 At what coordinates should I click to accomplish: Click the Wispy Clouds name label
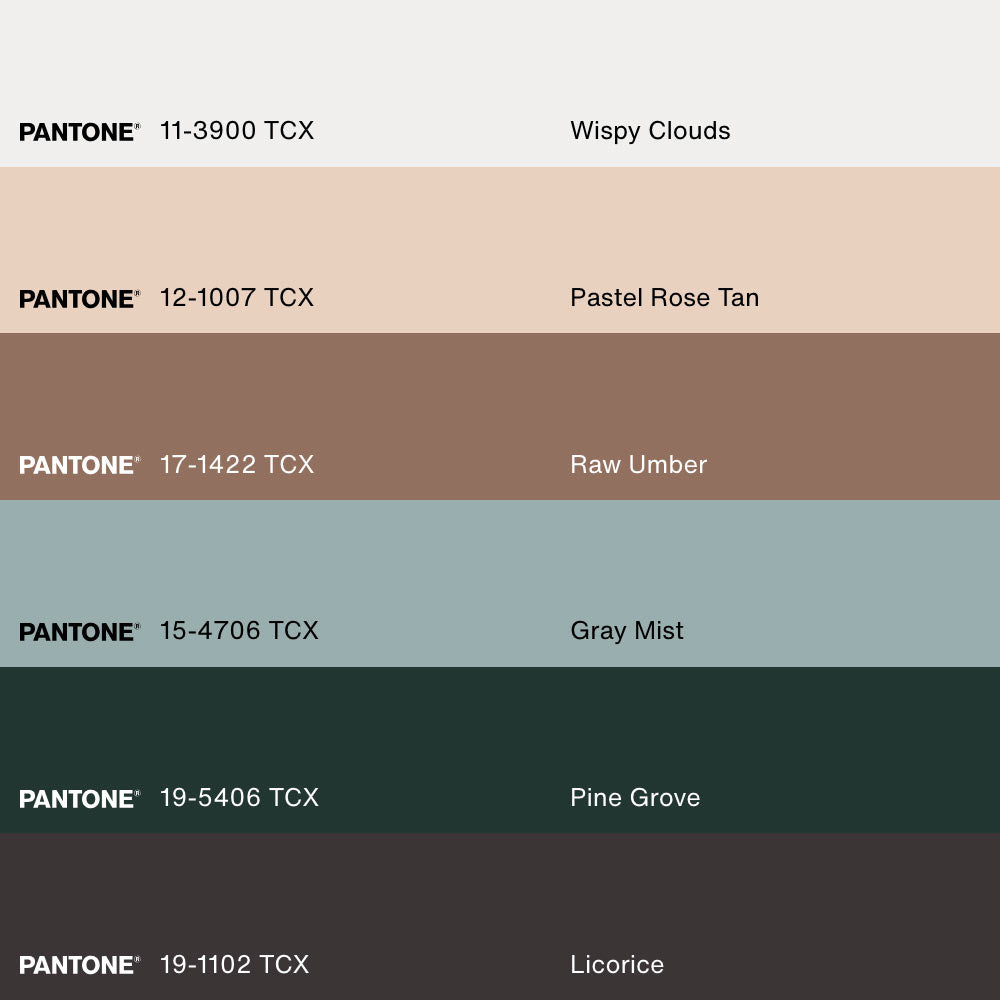click(650, 131)
